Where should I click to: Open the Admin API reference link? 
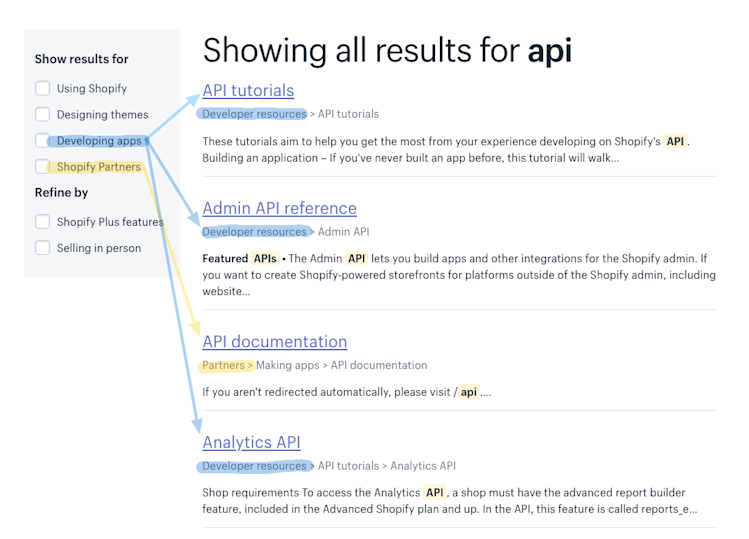coord(279,208)
